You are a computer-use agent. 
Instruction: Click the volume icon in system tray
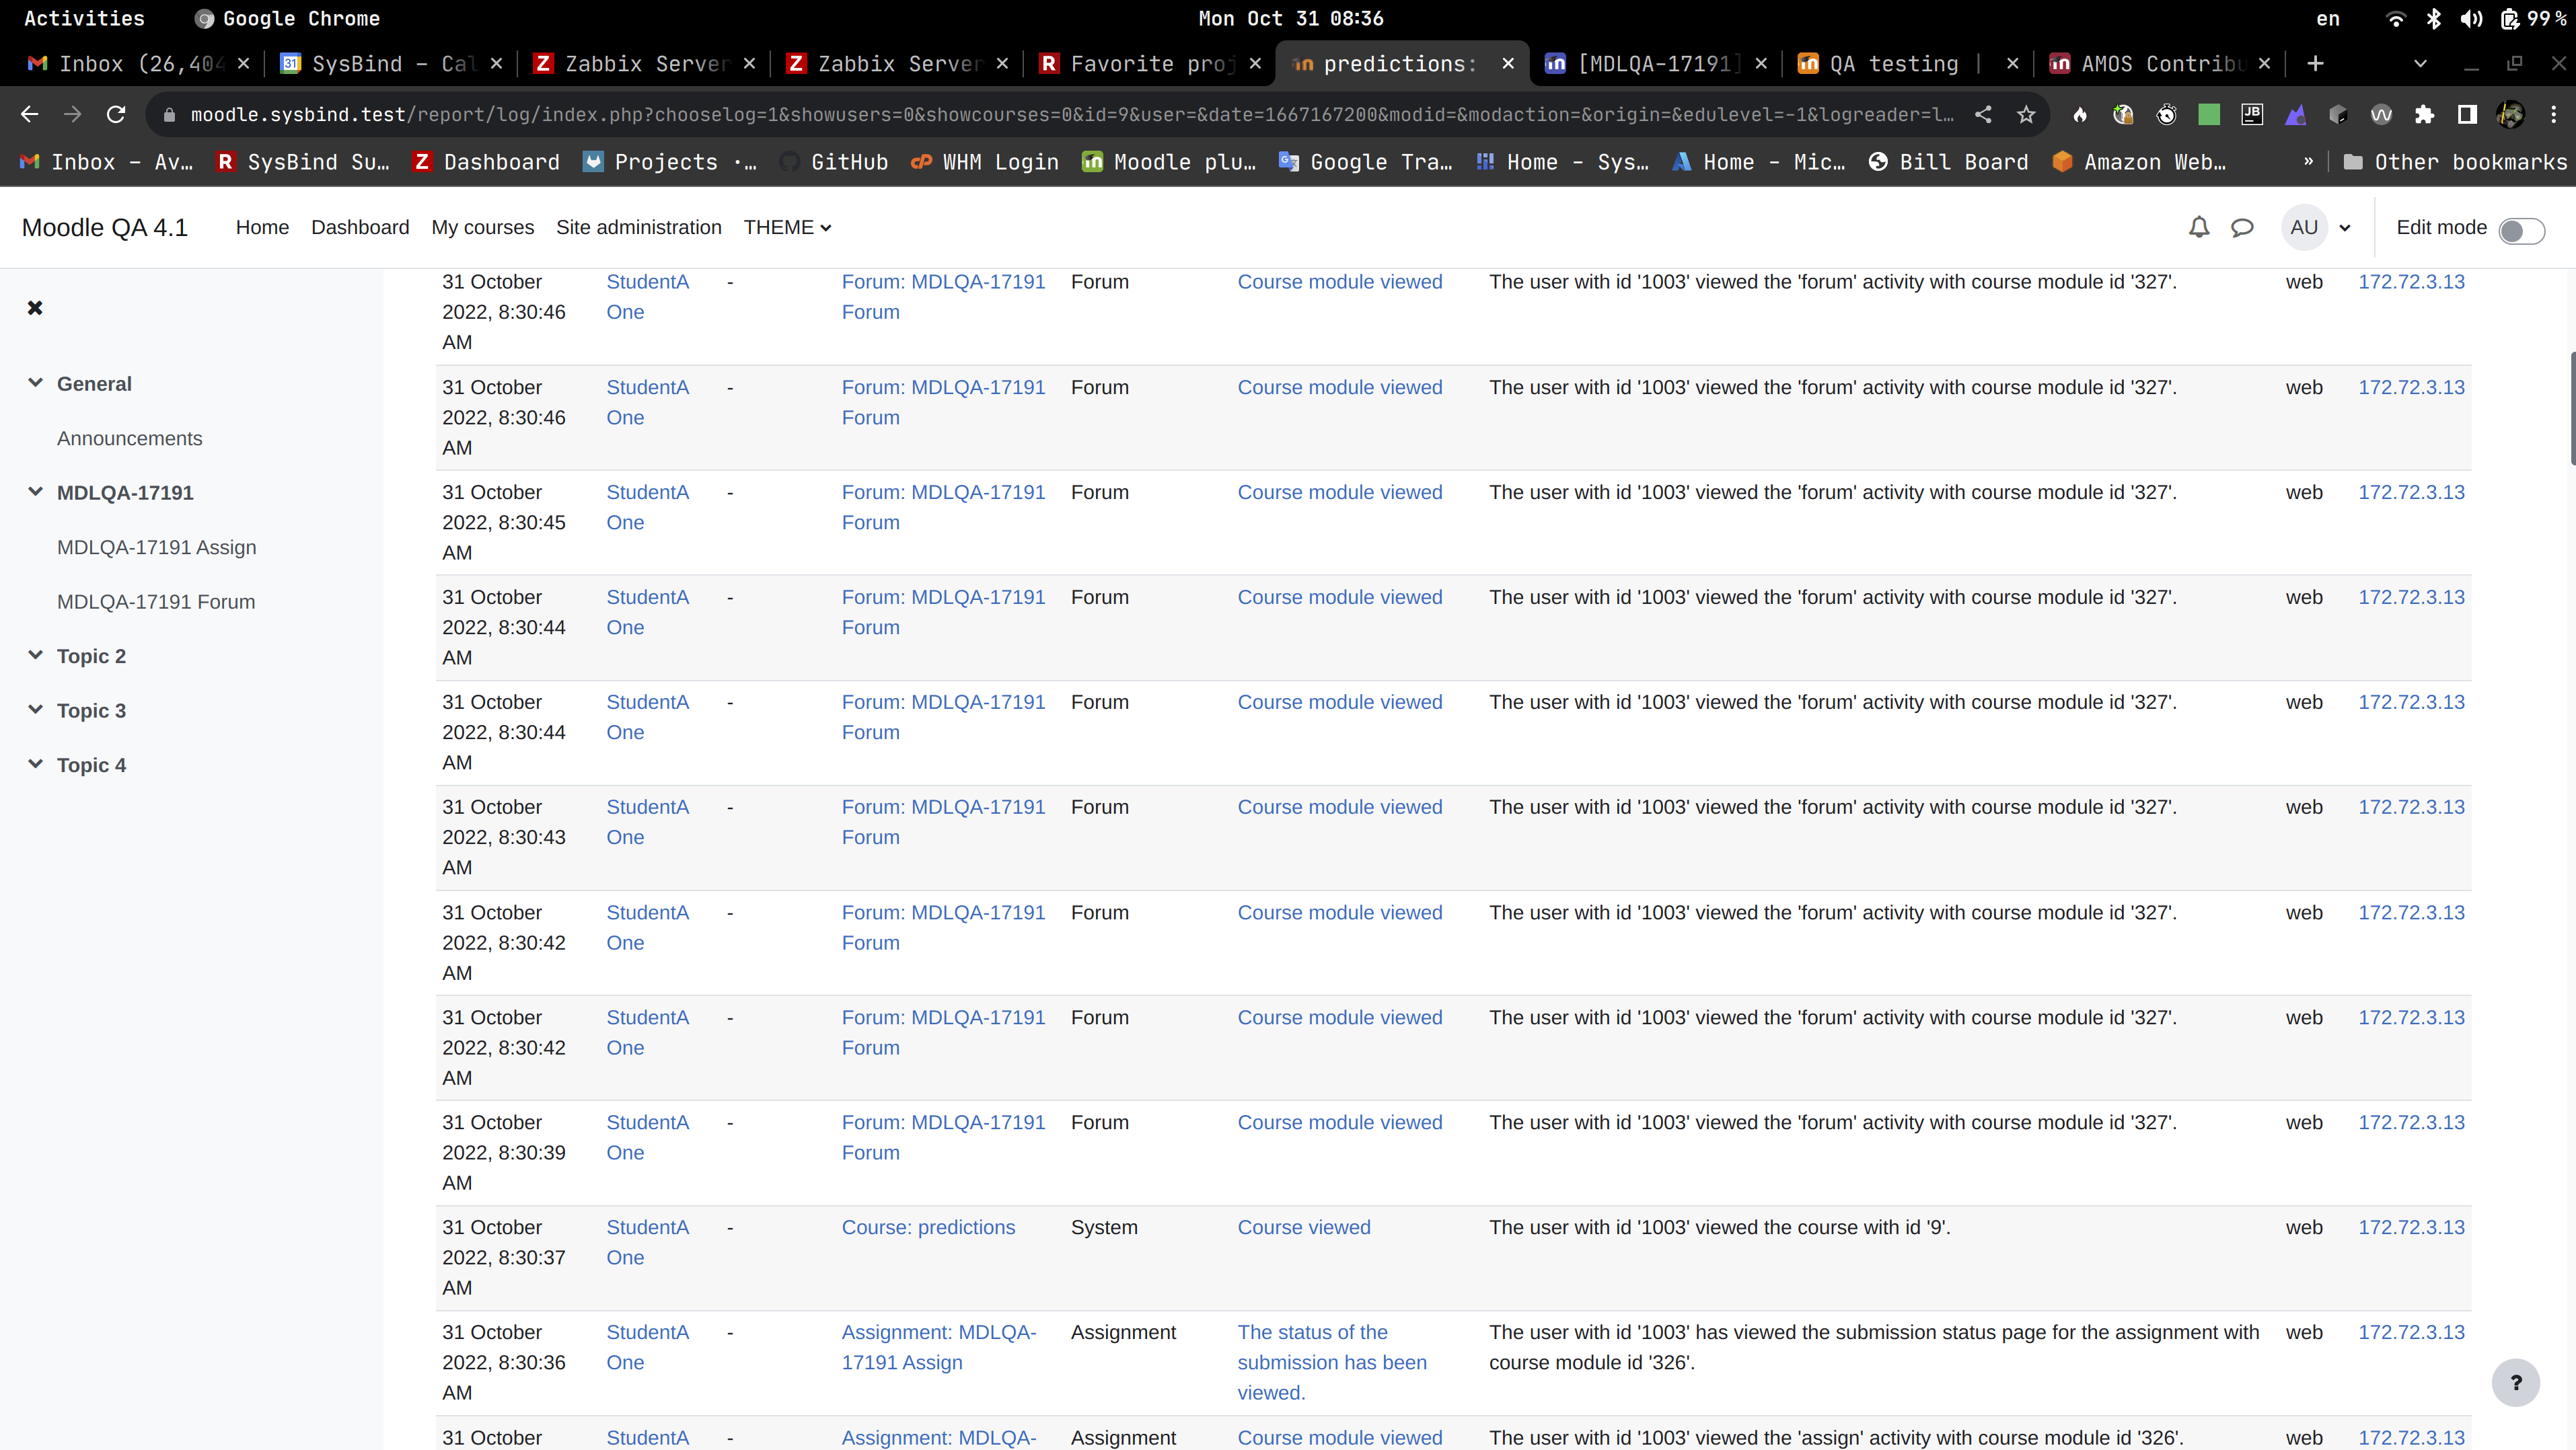coord(2471,19)
